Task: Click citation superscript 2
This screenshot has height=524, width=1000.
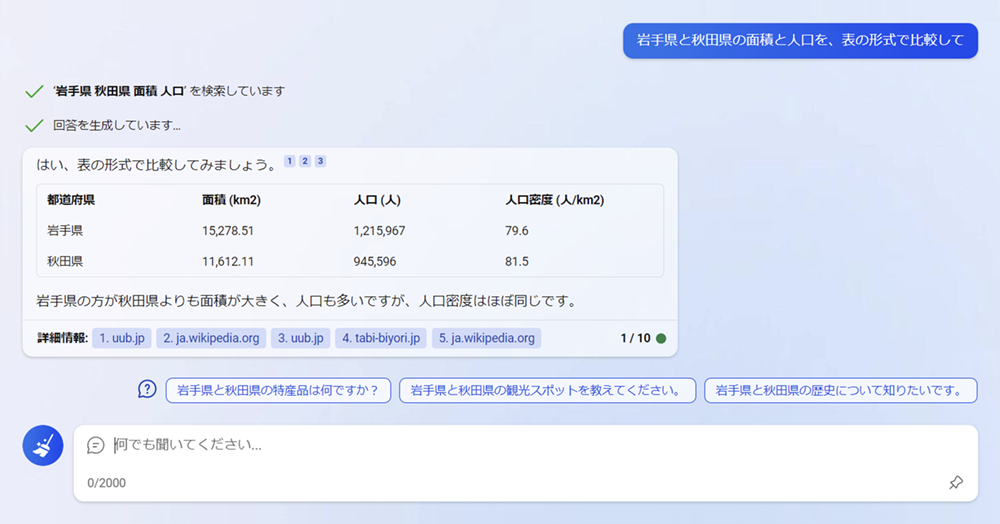Action: tap(305, 161)
